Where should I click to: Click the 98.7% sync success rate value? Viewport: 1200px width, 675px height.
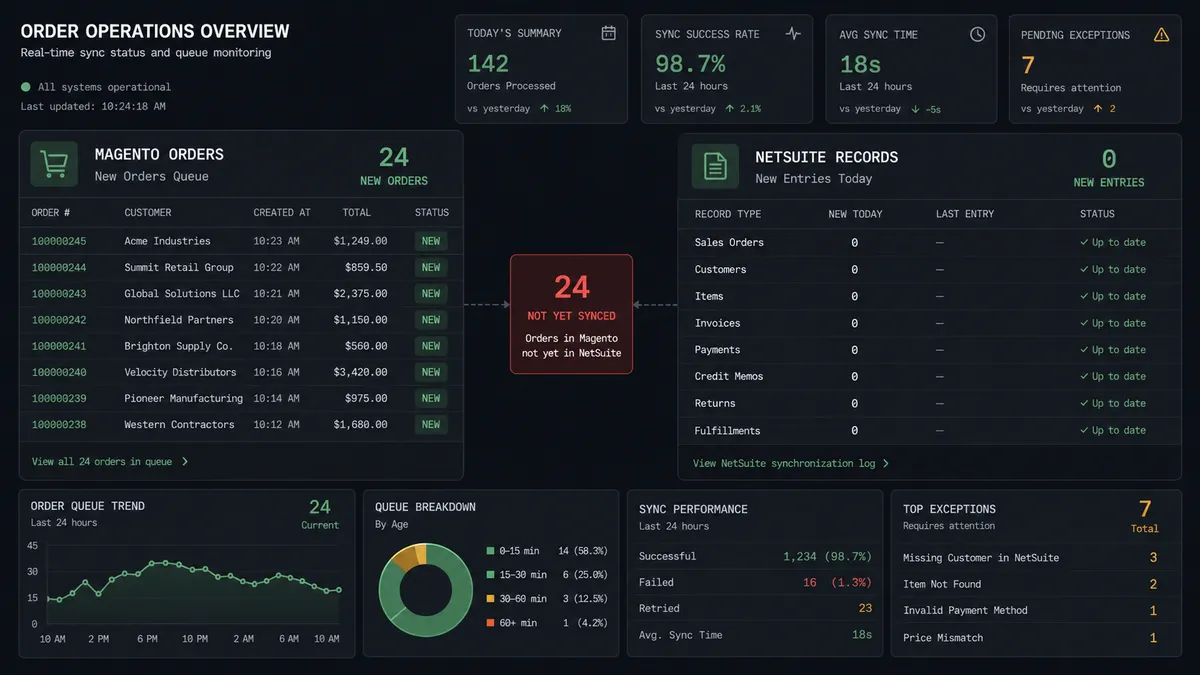pyautogui.click(x=690, y=64)
